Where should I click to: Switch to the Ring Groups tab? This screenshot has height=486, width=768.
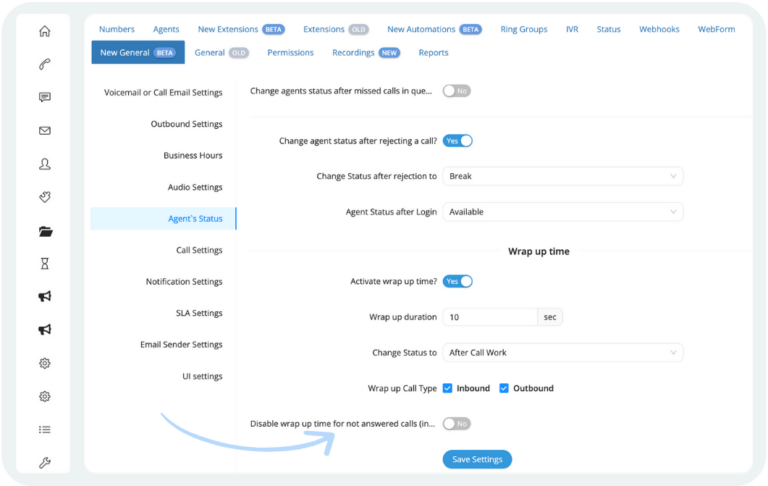pos(524,29)
